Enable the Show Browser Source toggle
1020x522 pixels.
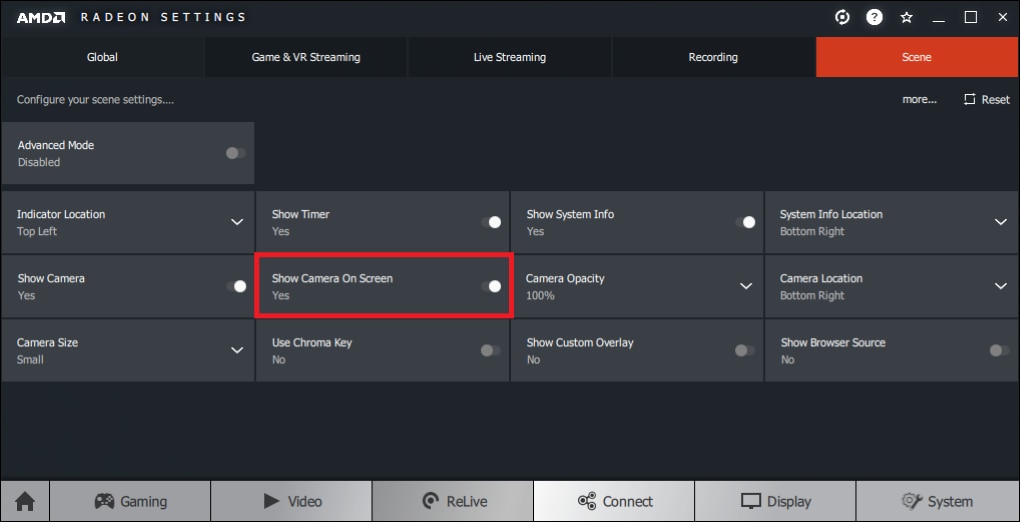999,350
